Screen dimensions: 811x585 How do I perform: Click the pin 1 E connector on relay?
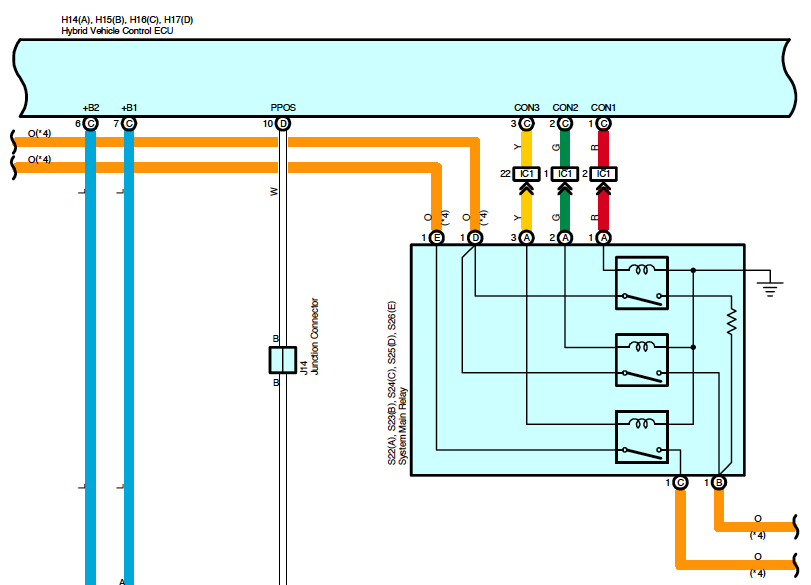pyautogui.click(x=437, y=237)
